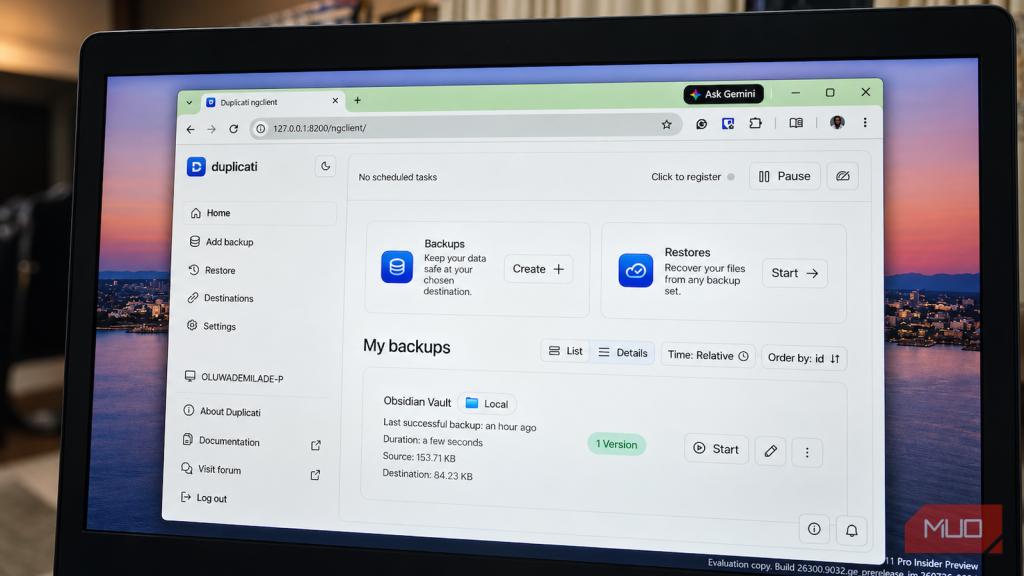Pause scheduled backups
This screenshot has height=576, width=1024.
[x=784, y=176]
